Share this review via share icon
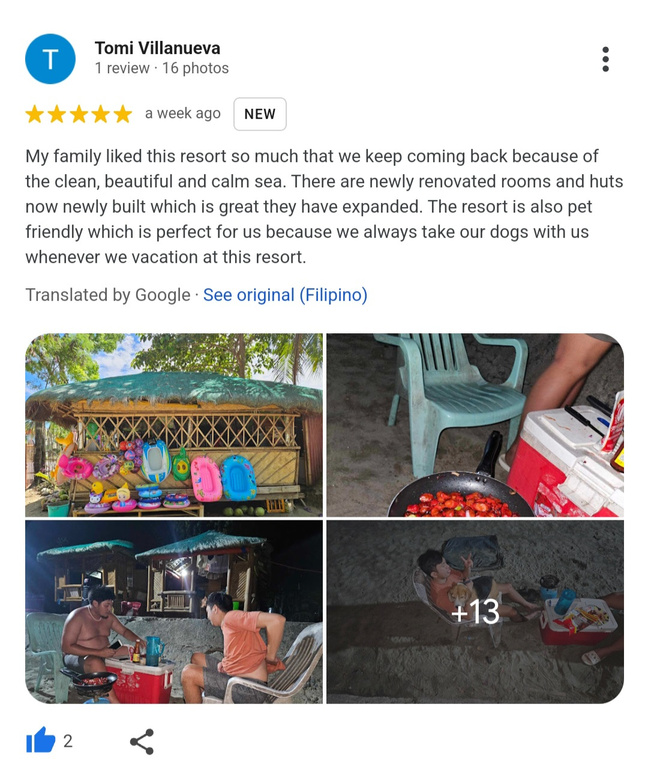The width and height of the screenshot is (648, 778). [142, 741]
